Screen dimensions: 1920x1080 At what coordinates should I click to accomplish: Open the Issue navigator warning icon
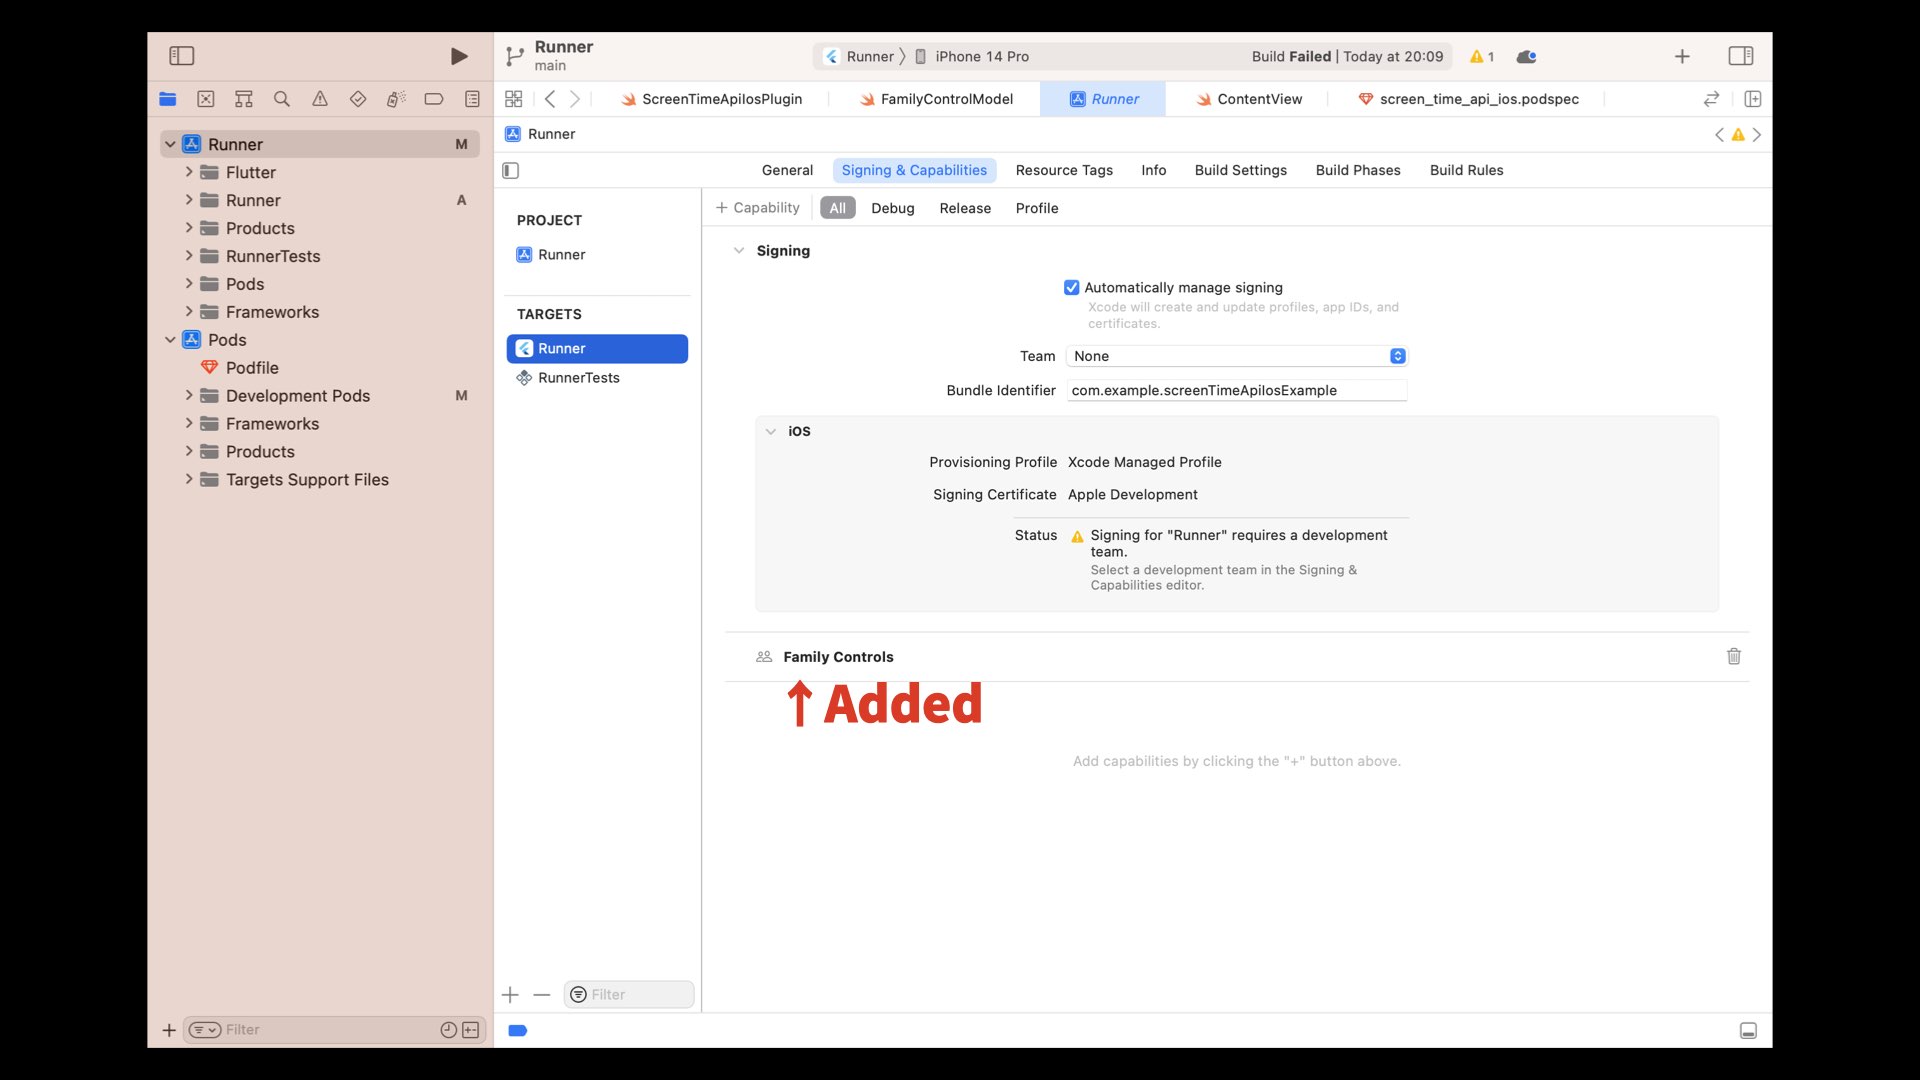tap(320, 99)
